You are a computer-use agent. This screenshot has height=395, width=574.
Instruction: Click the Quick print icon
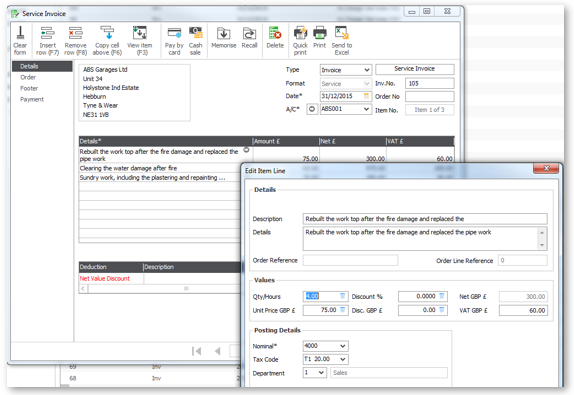(300, 40)
